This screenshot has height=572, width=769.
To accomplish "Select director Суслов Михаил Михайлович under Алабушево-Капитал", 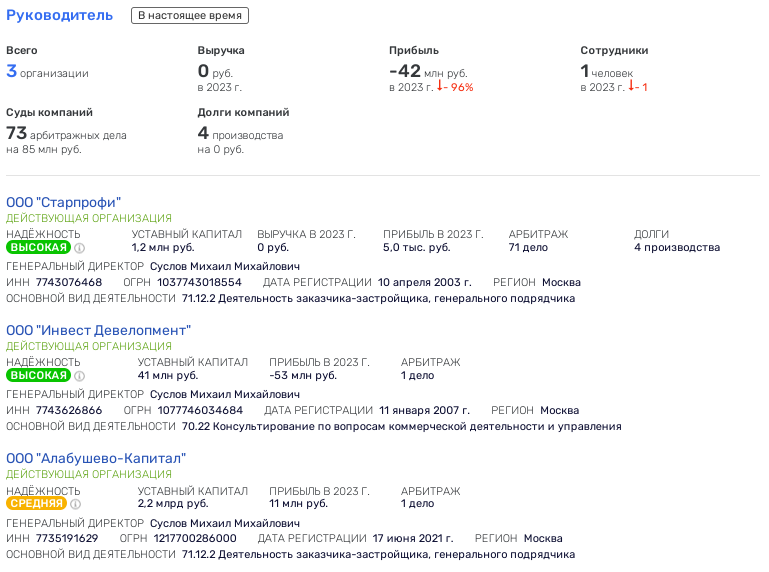I will point(225,523).
